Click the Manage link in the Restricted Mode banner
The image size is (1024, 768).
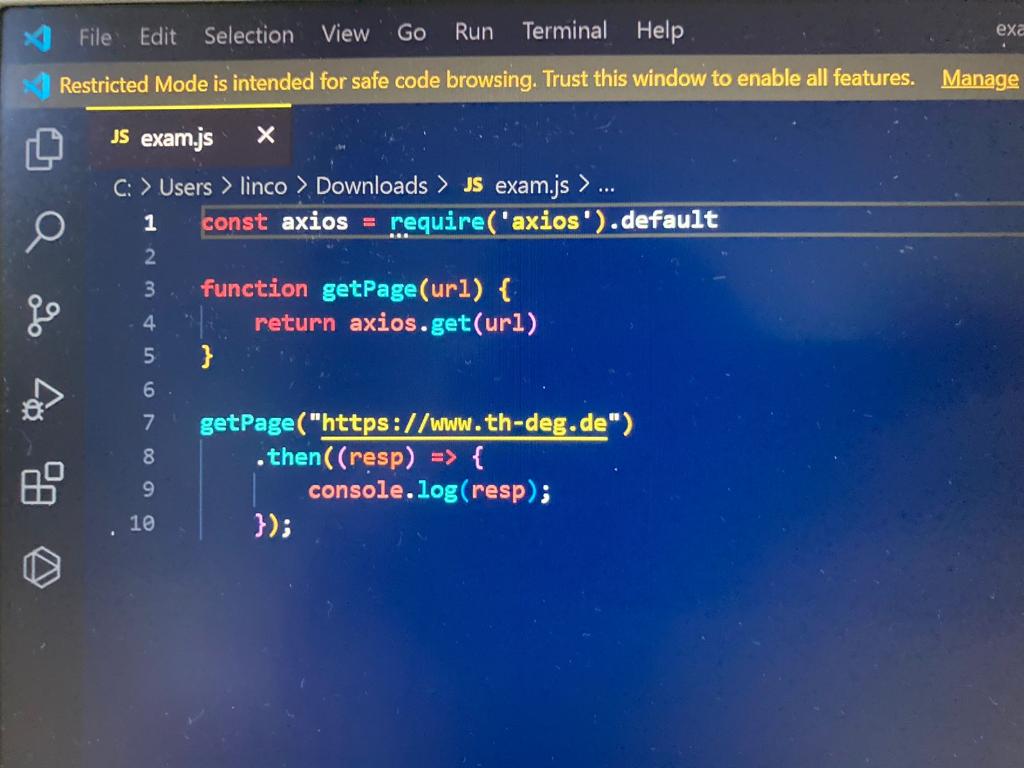pos(979,79)
